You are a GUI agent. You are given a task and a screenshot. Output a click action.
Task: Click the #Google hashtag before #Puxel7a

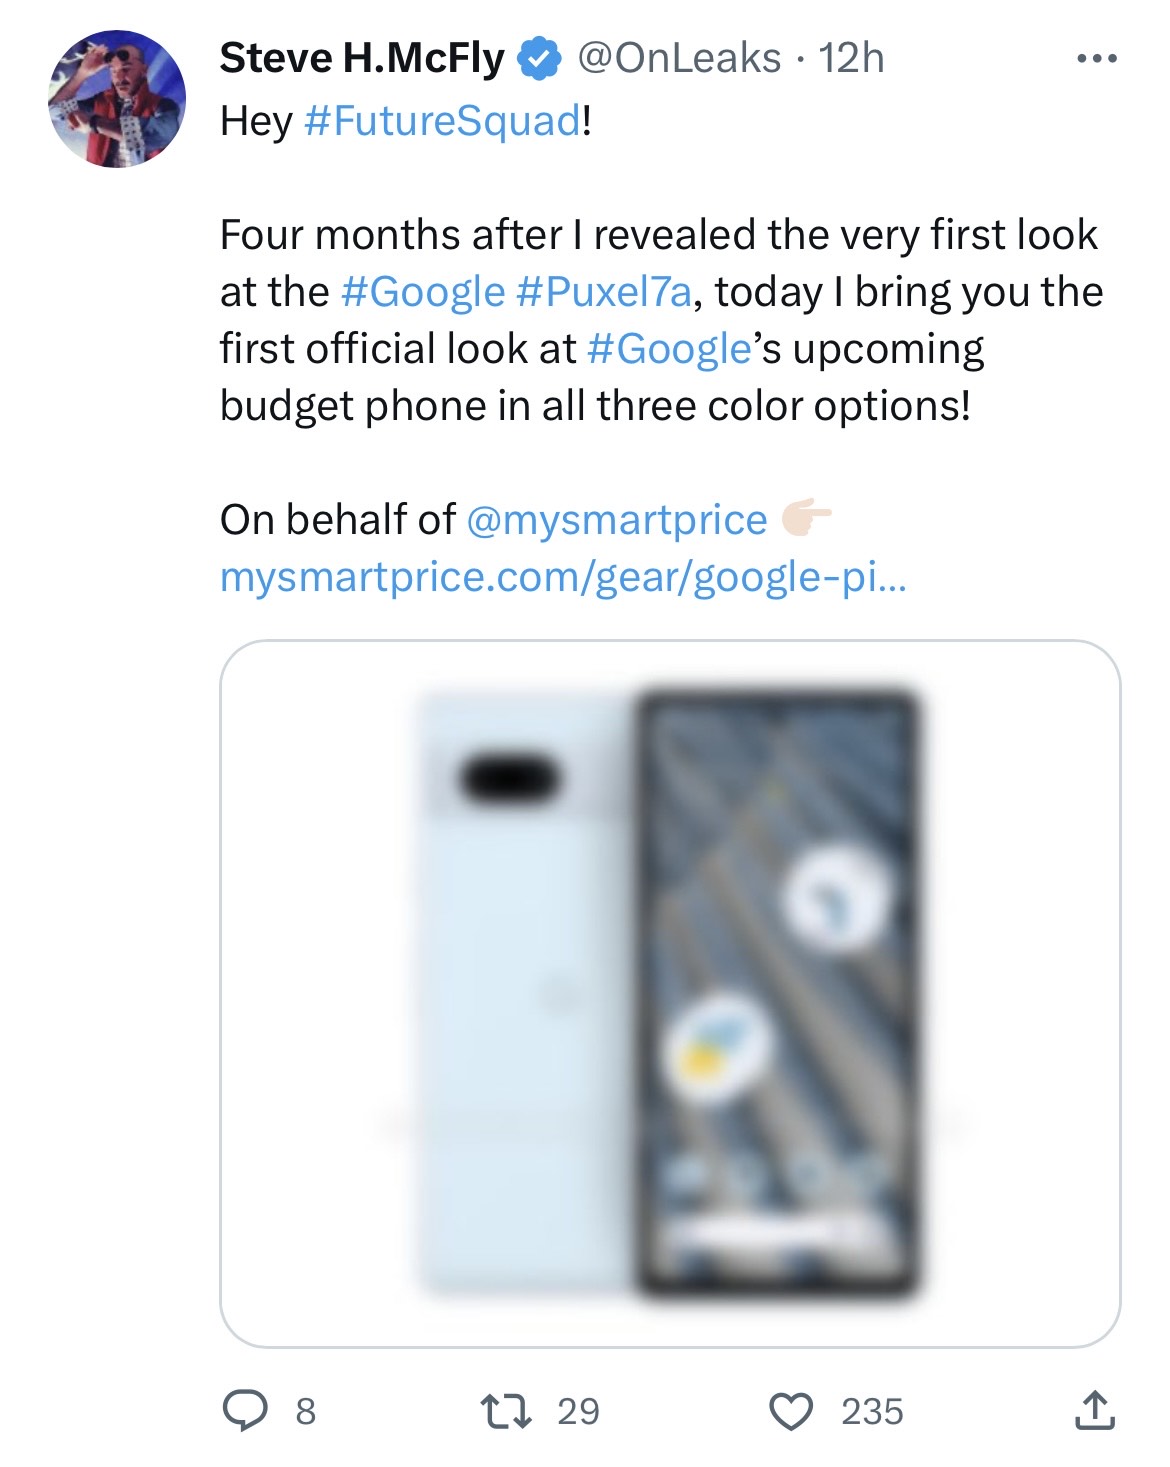(x=422, y=292)
